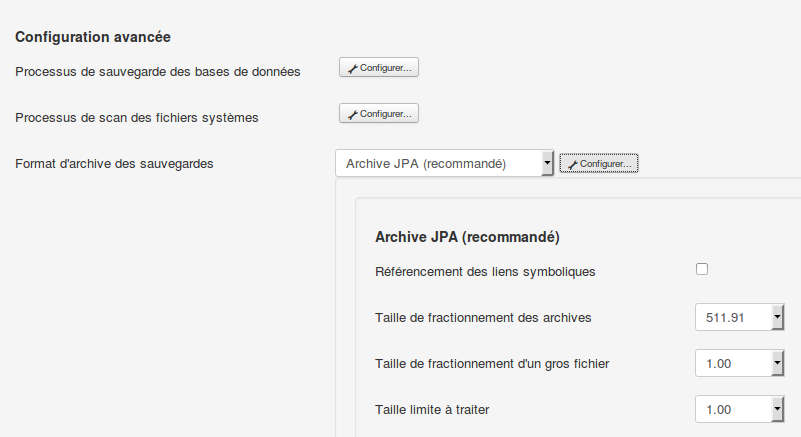Enable Référencement des liens symboliques checkbox
Viewport: 801px width, 437px height.
702,269
